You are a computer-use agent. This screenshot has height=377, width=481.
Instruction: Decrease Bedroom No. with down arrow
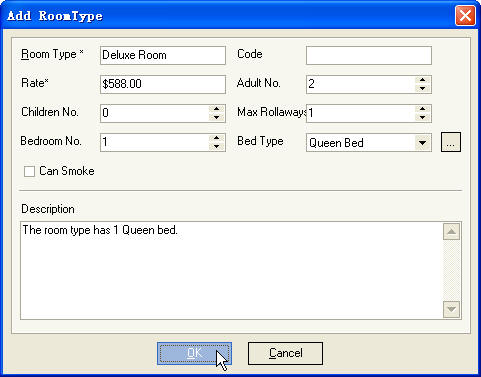216,146
